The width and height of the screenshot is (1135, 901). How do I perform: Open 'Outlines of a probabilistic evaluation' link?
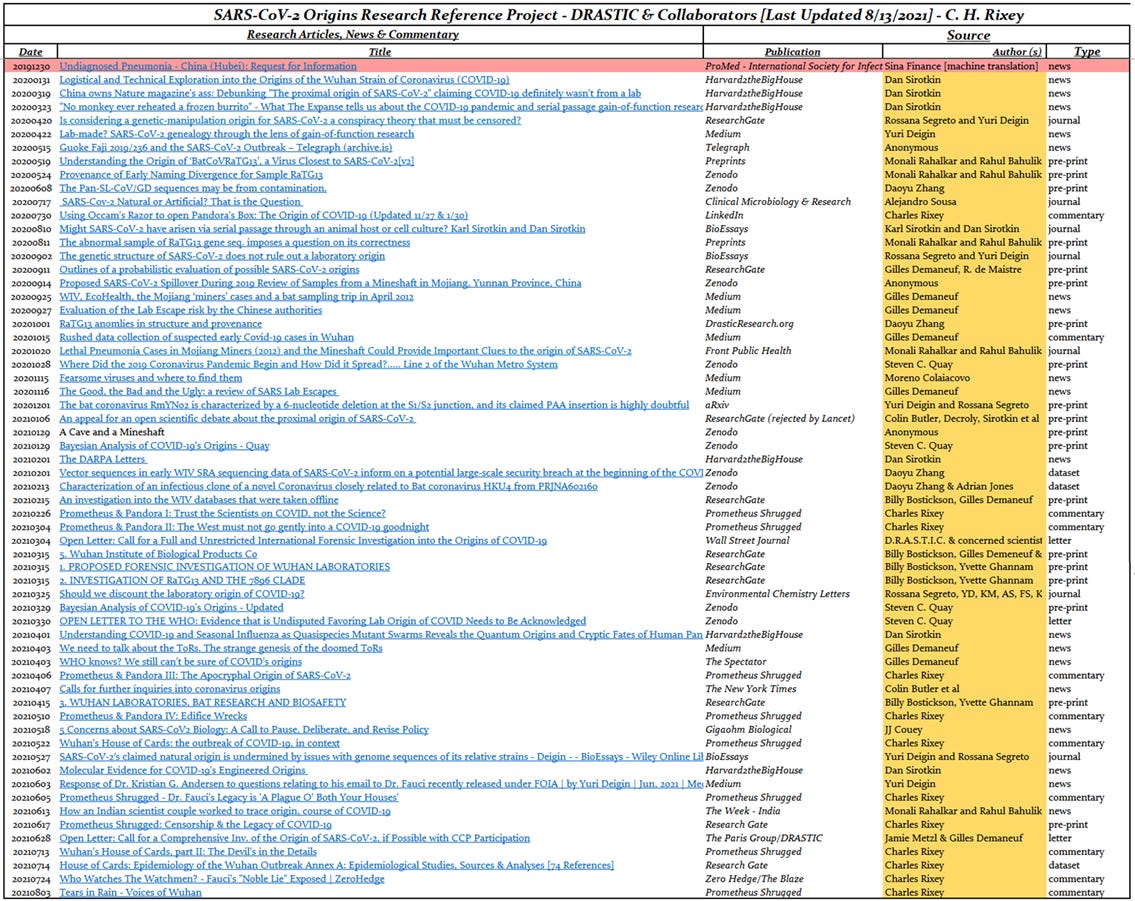209,269
